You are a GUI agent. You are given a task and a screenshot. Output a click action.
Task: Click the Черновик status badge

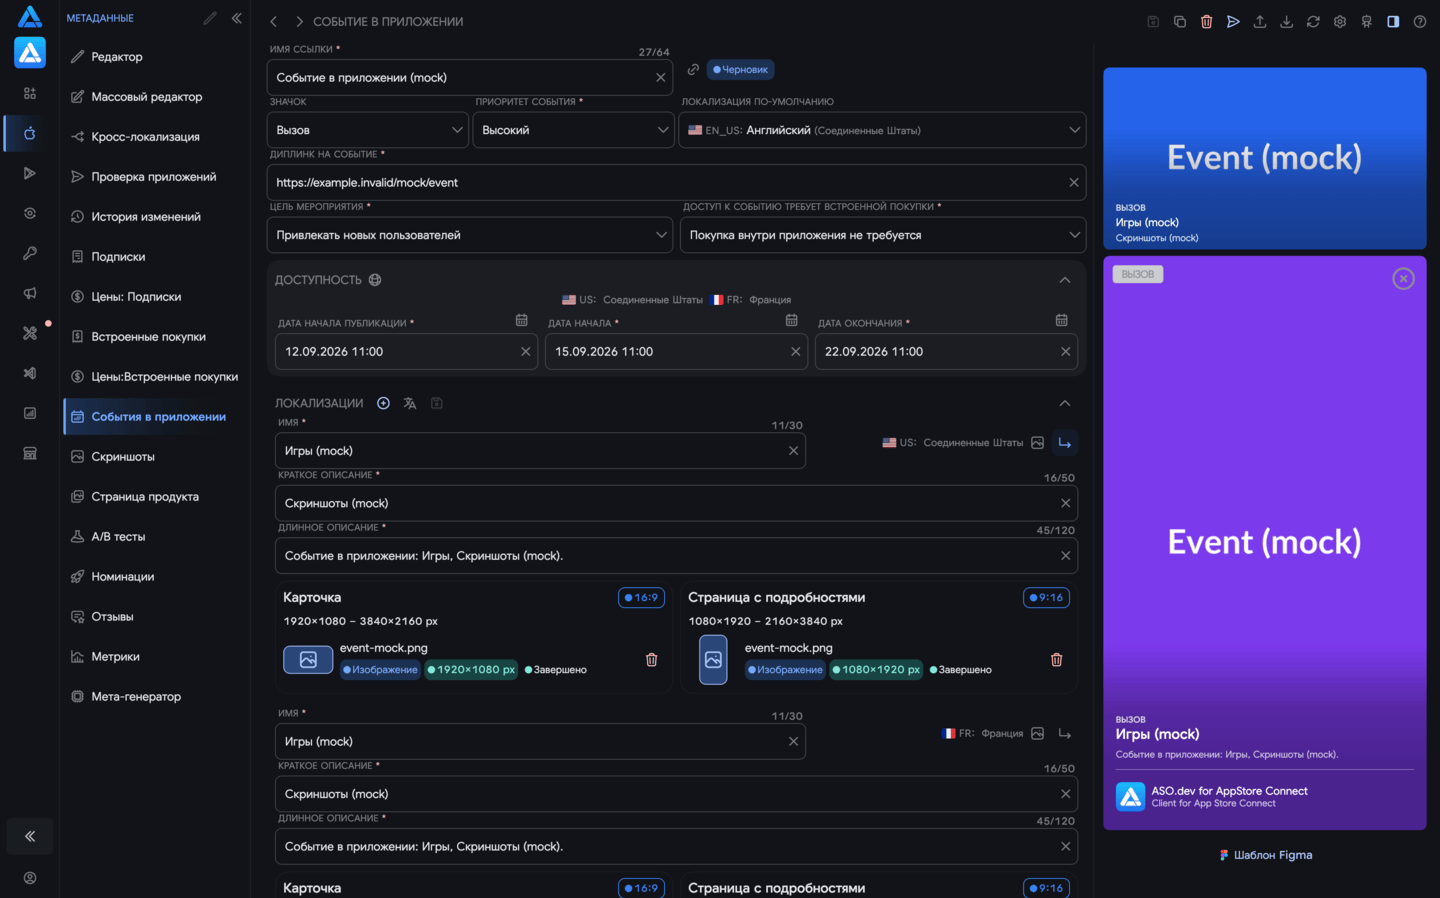(741, 69)
